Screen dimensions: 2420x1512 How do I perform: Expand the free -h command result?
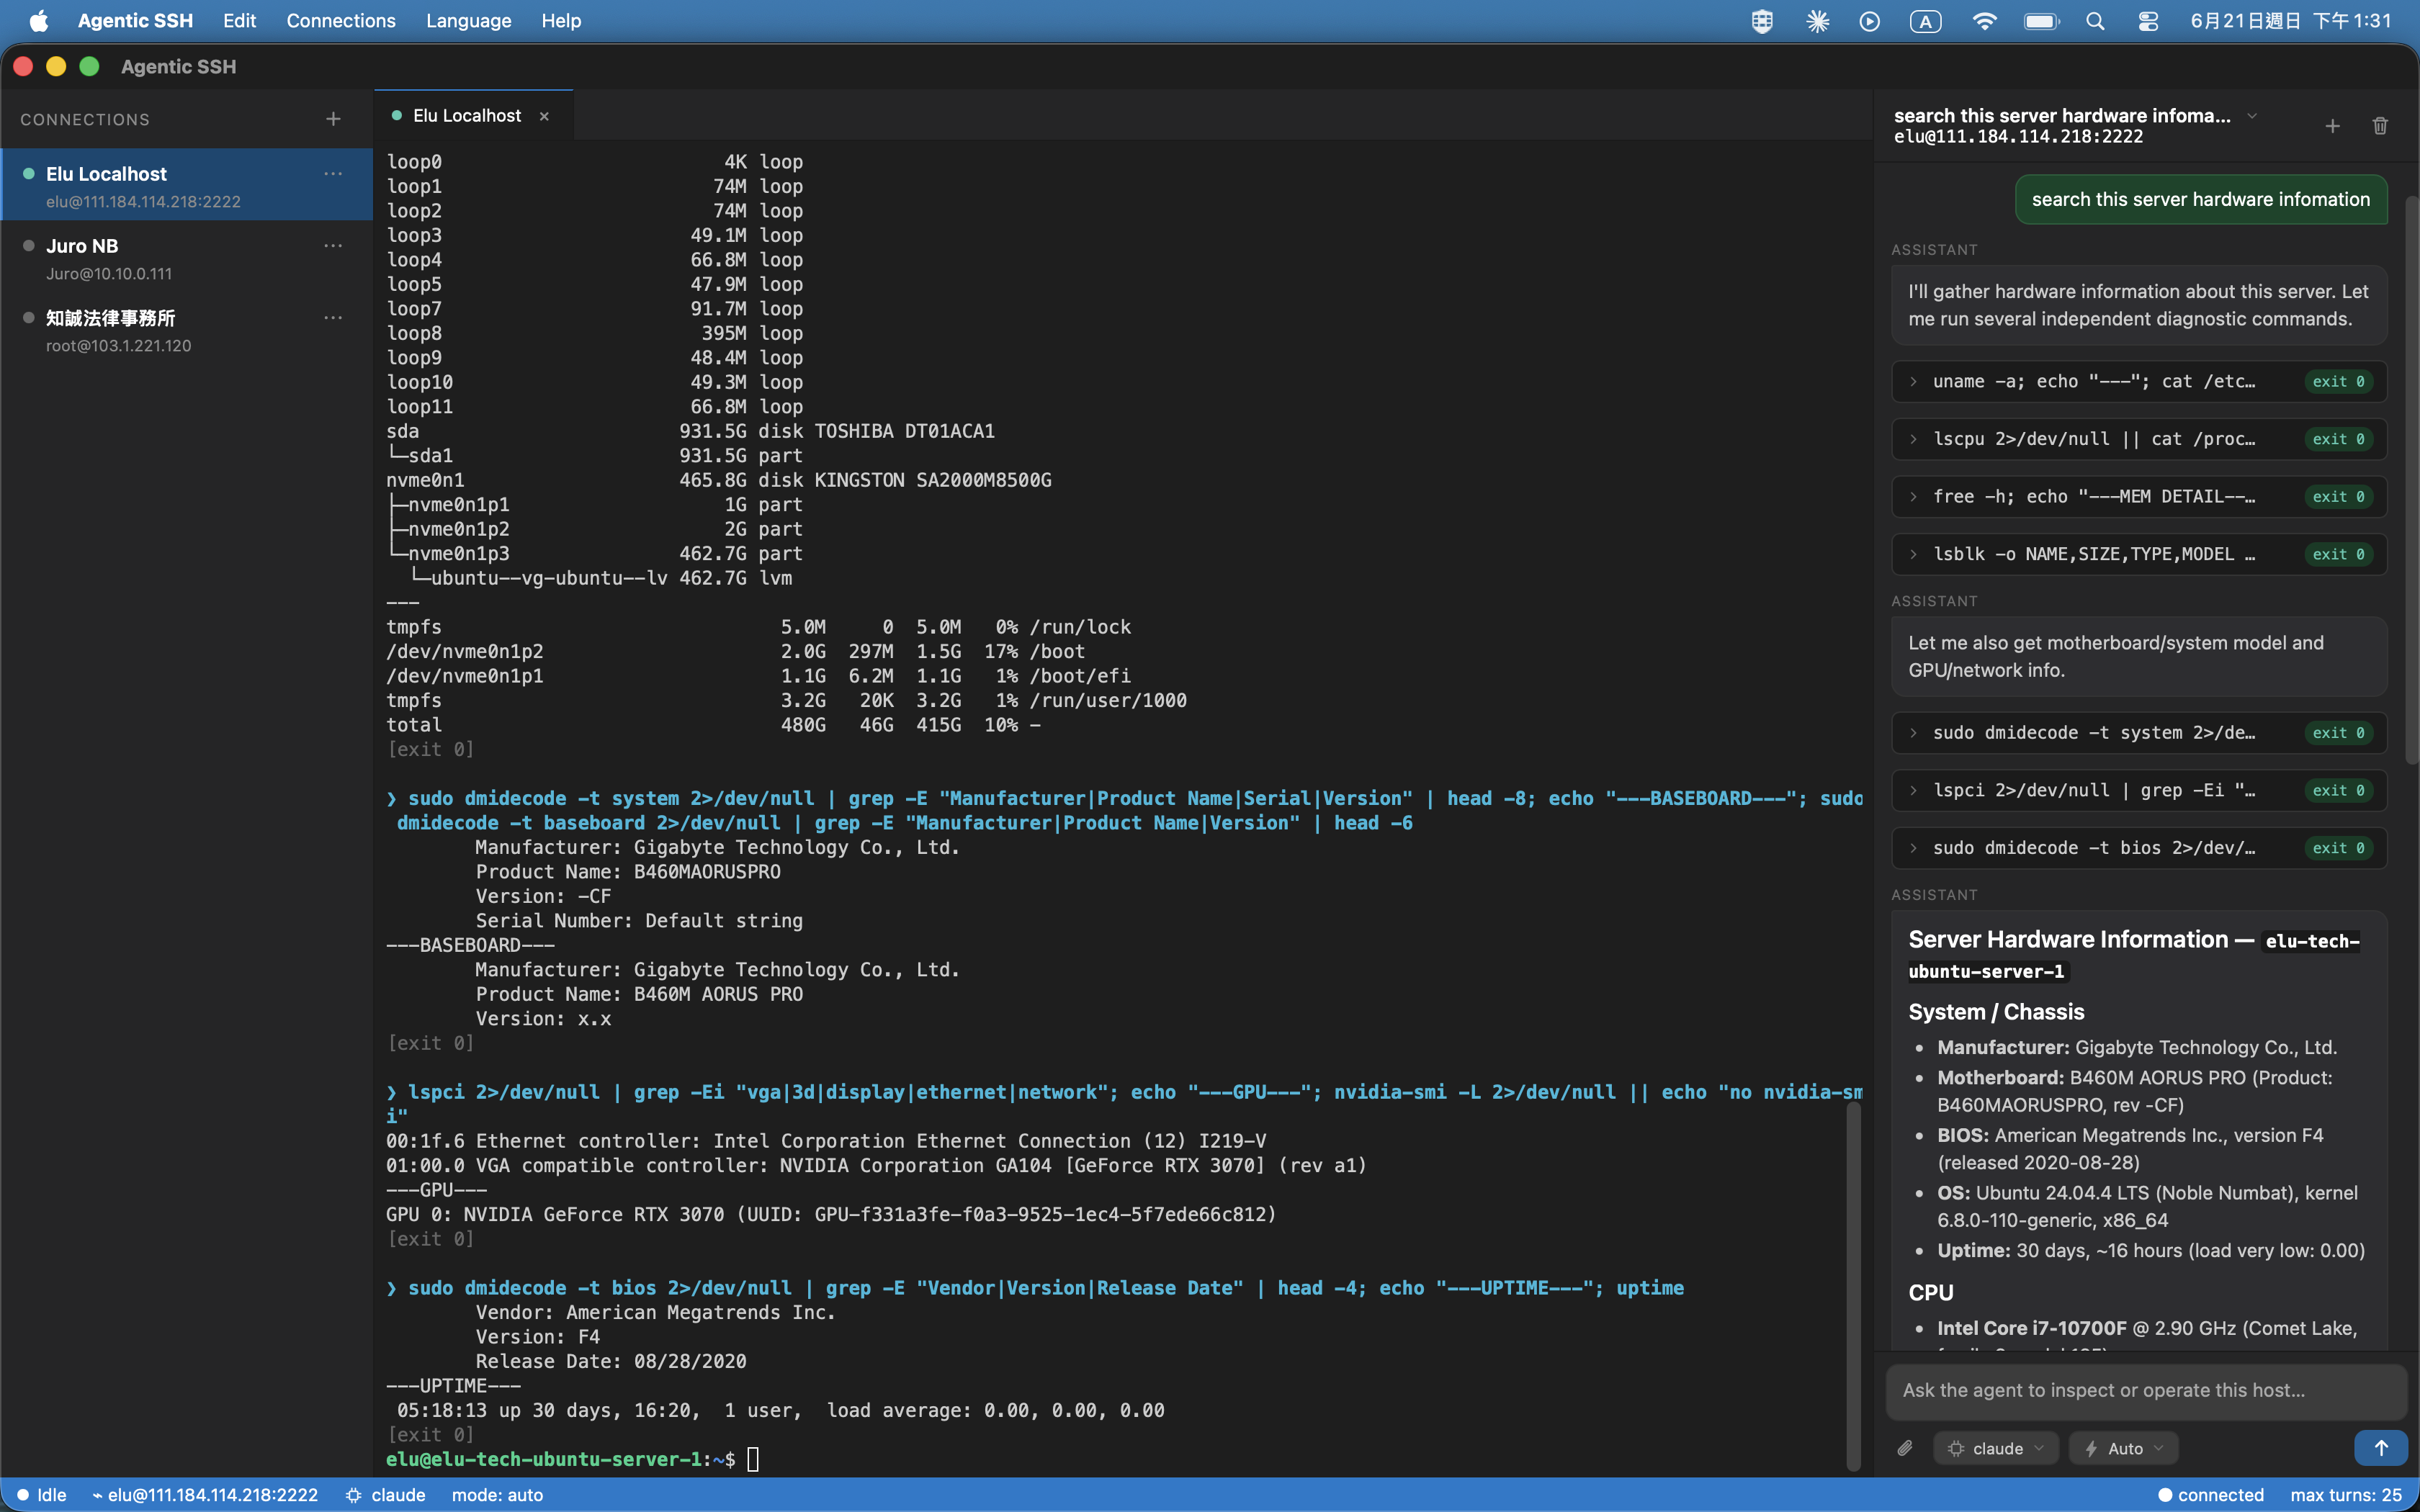[2139, 496]
